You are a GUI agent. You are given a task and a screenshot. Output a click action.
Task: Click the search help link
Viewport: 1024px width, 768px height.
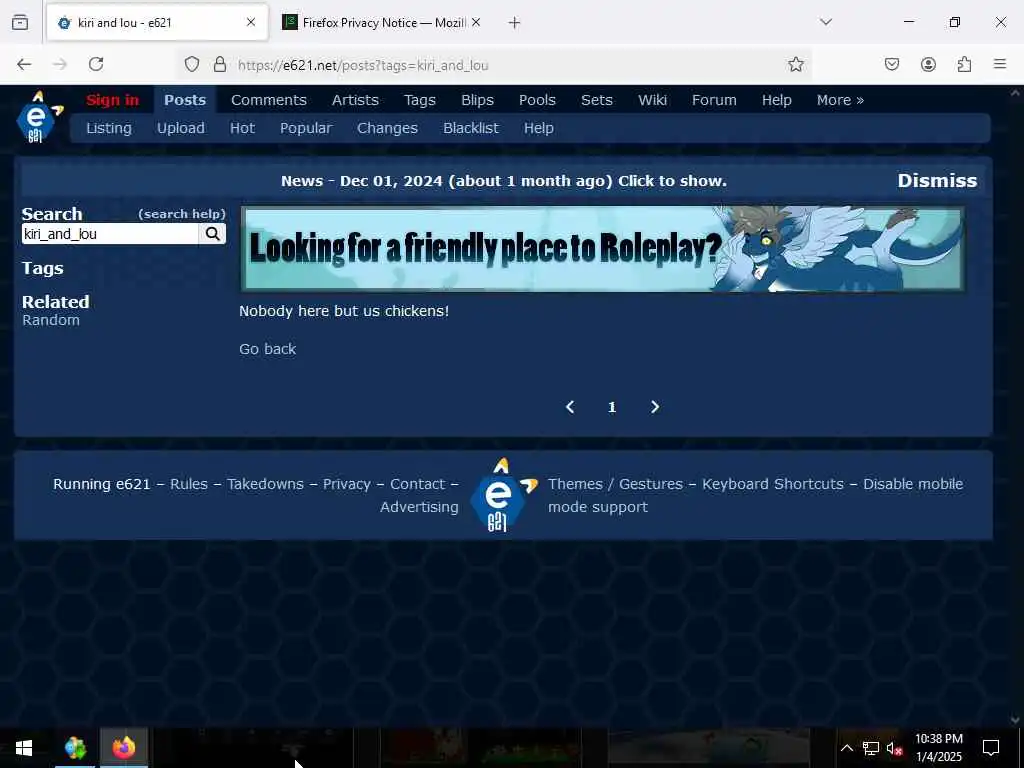182,214
